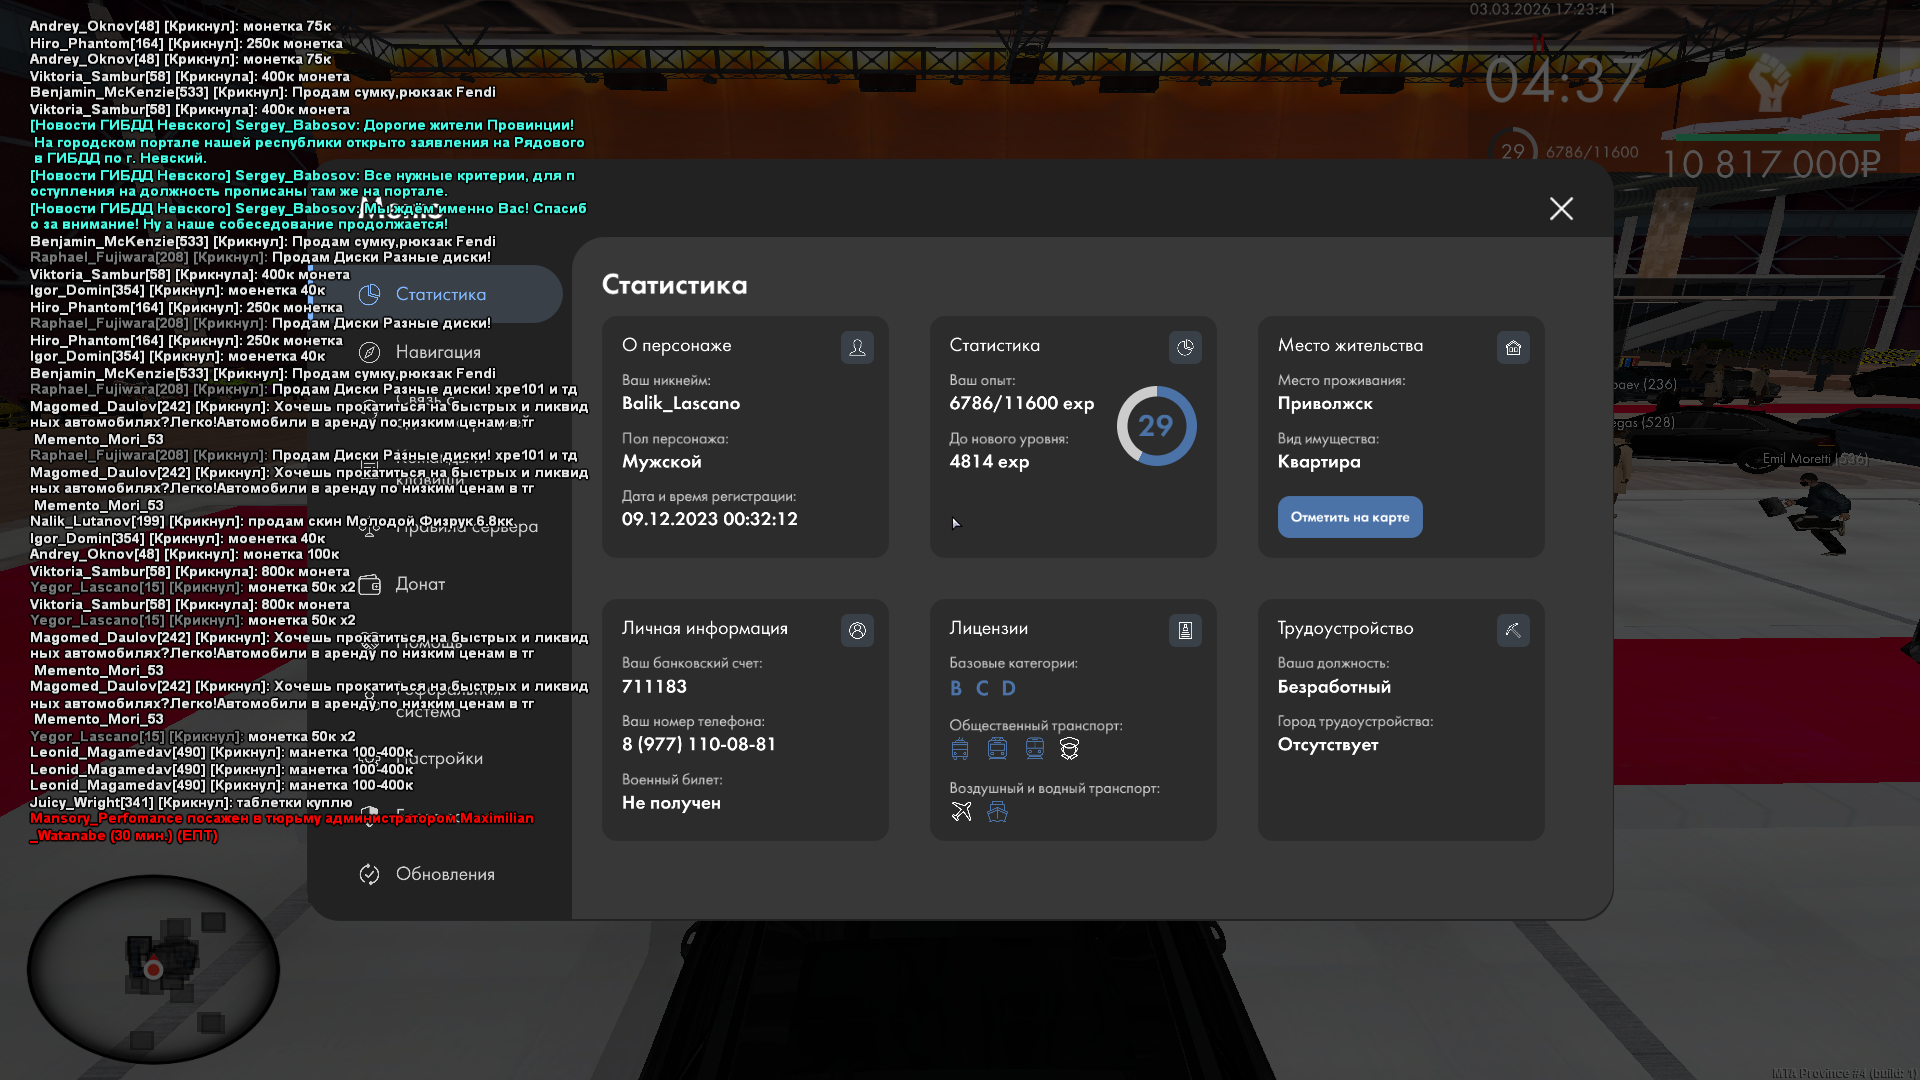The image size is (1920, 1080).
Task: Click the pie chart icon in Статистика card
Action: [1185, 347]
